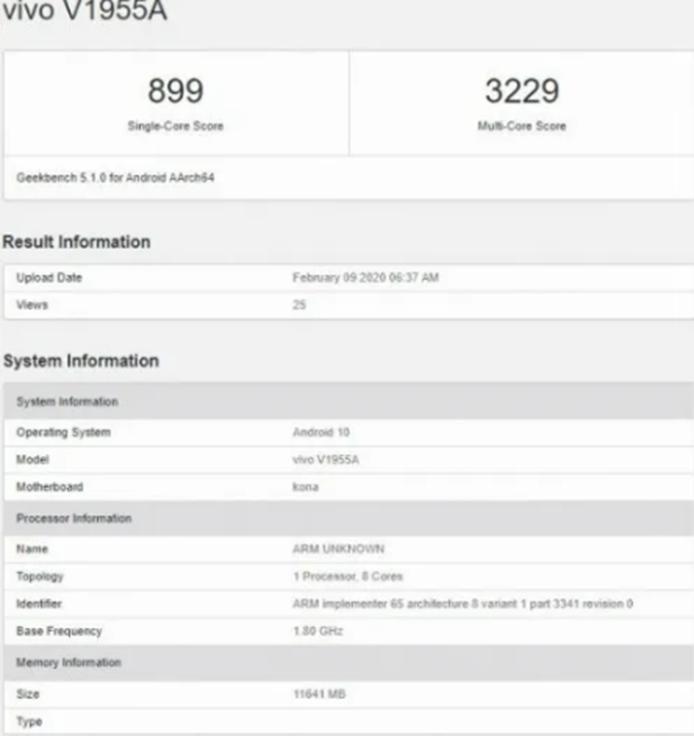Click the Operating System row label

63,432
